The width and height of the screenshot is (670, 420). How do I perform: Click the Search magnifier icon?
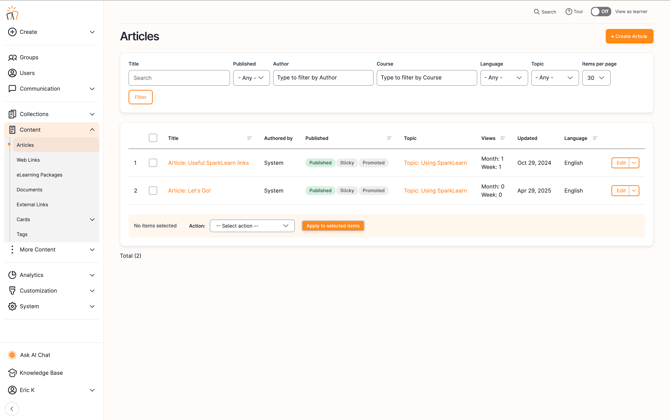click(537, 12)
